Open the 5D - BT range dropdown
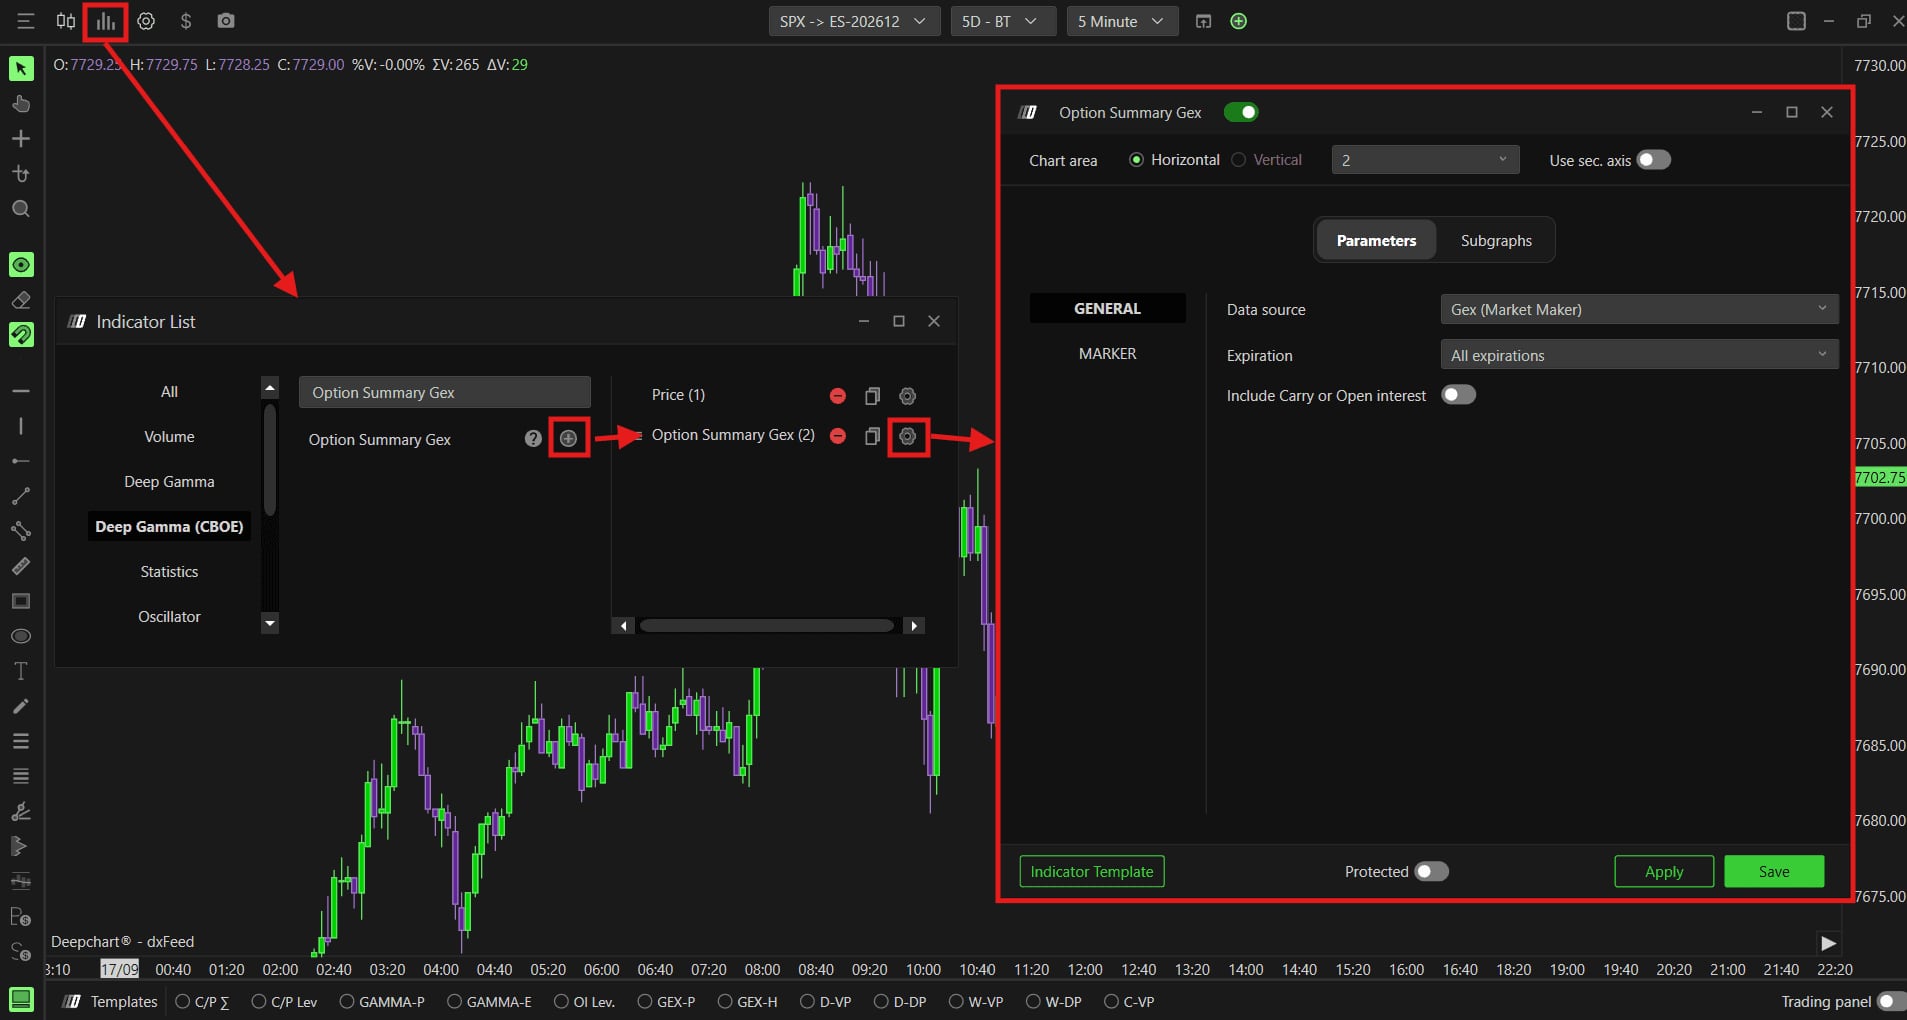The height and width of the screenshot is (1020, 1907). [1003, 21]
